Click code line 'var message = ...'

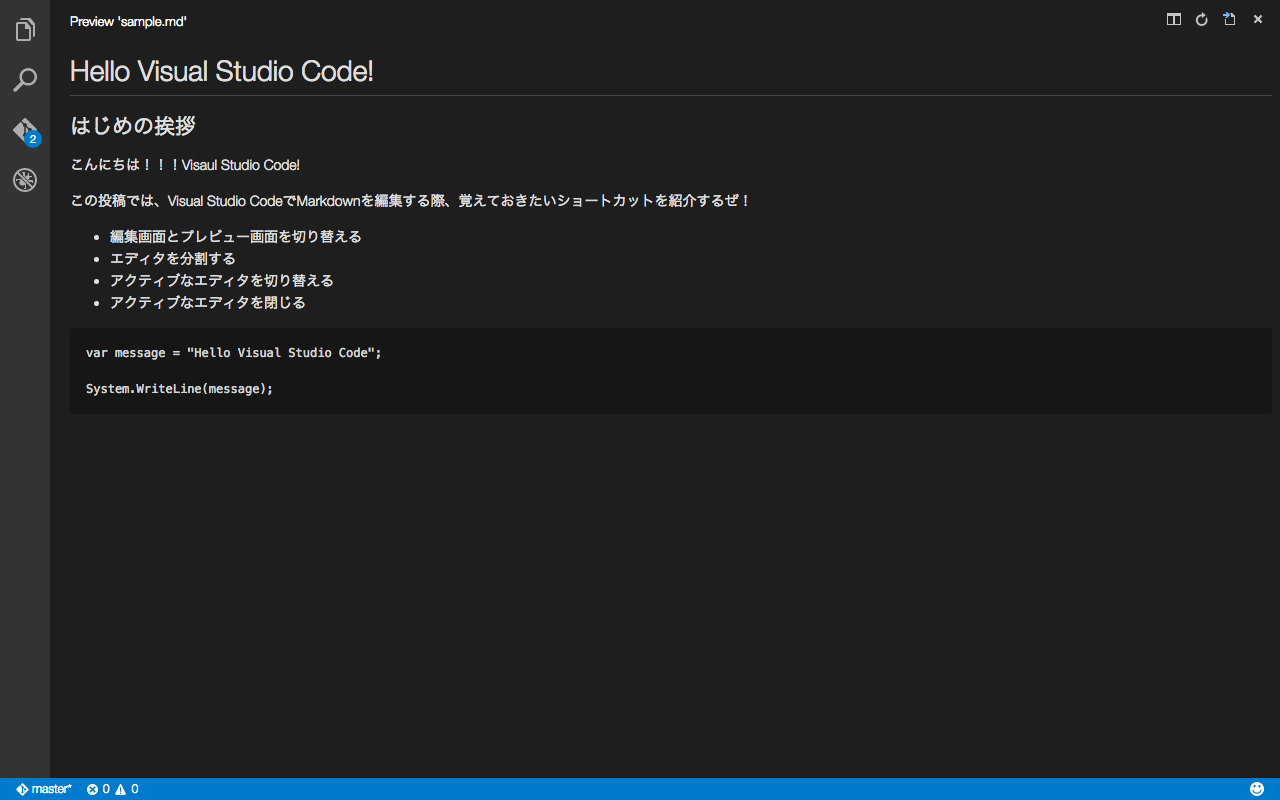pos(234,353)
